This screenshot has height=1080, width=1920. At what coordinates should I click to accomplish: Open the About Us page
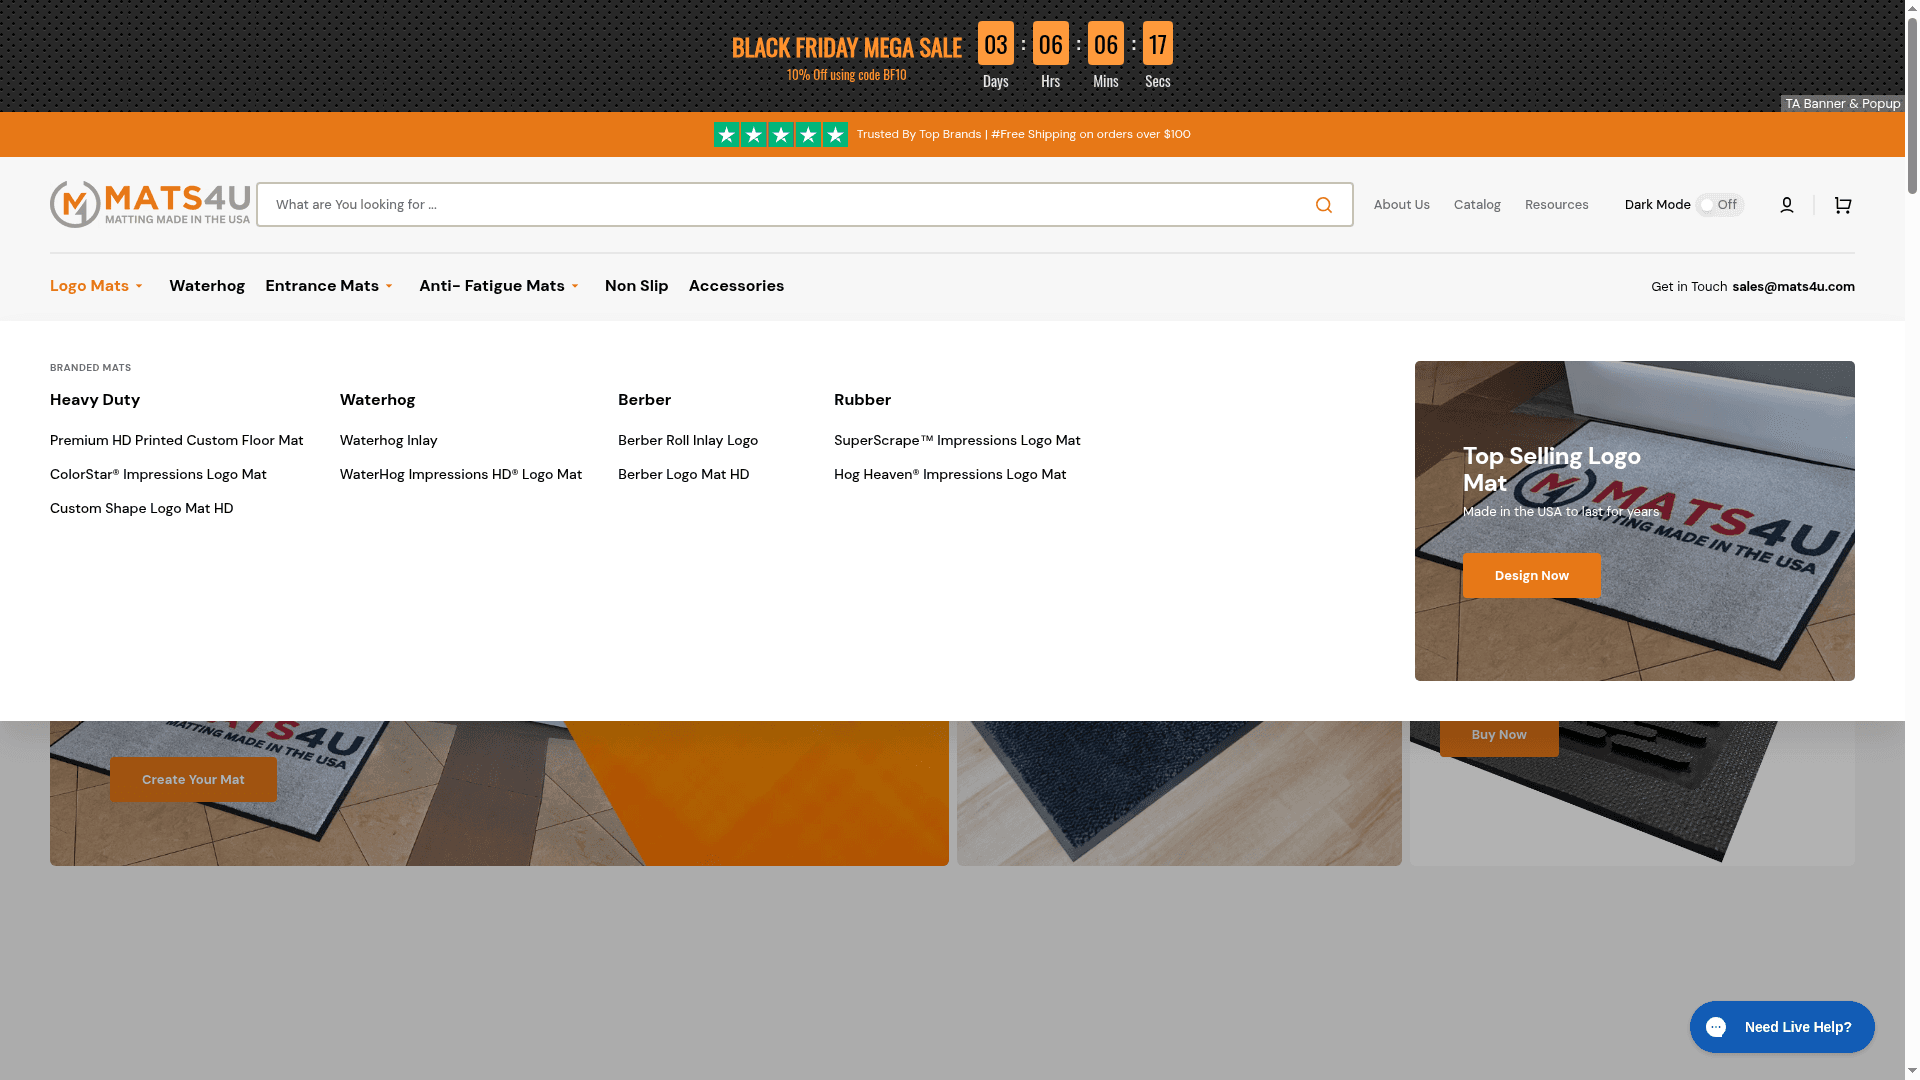coord(1401,204)
